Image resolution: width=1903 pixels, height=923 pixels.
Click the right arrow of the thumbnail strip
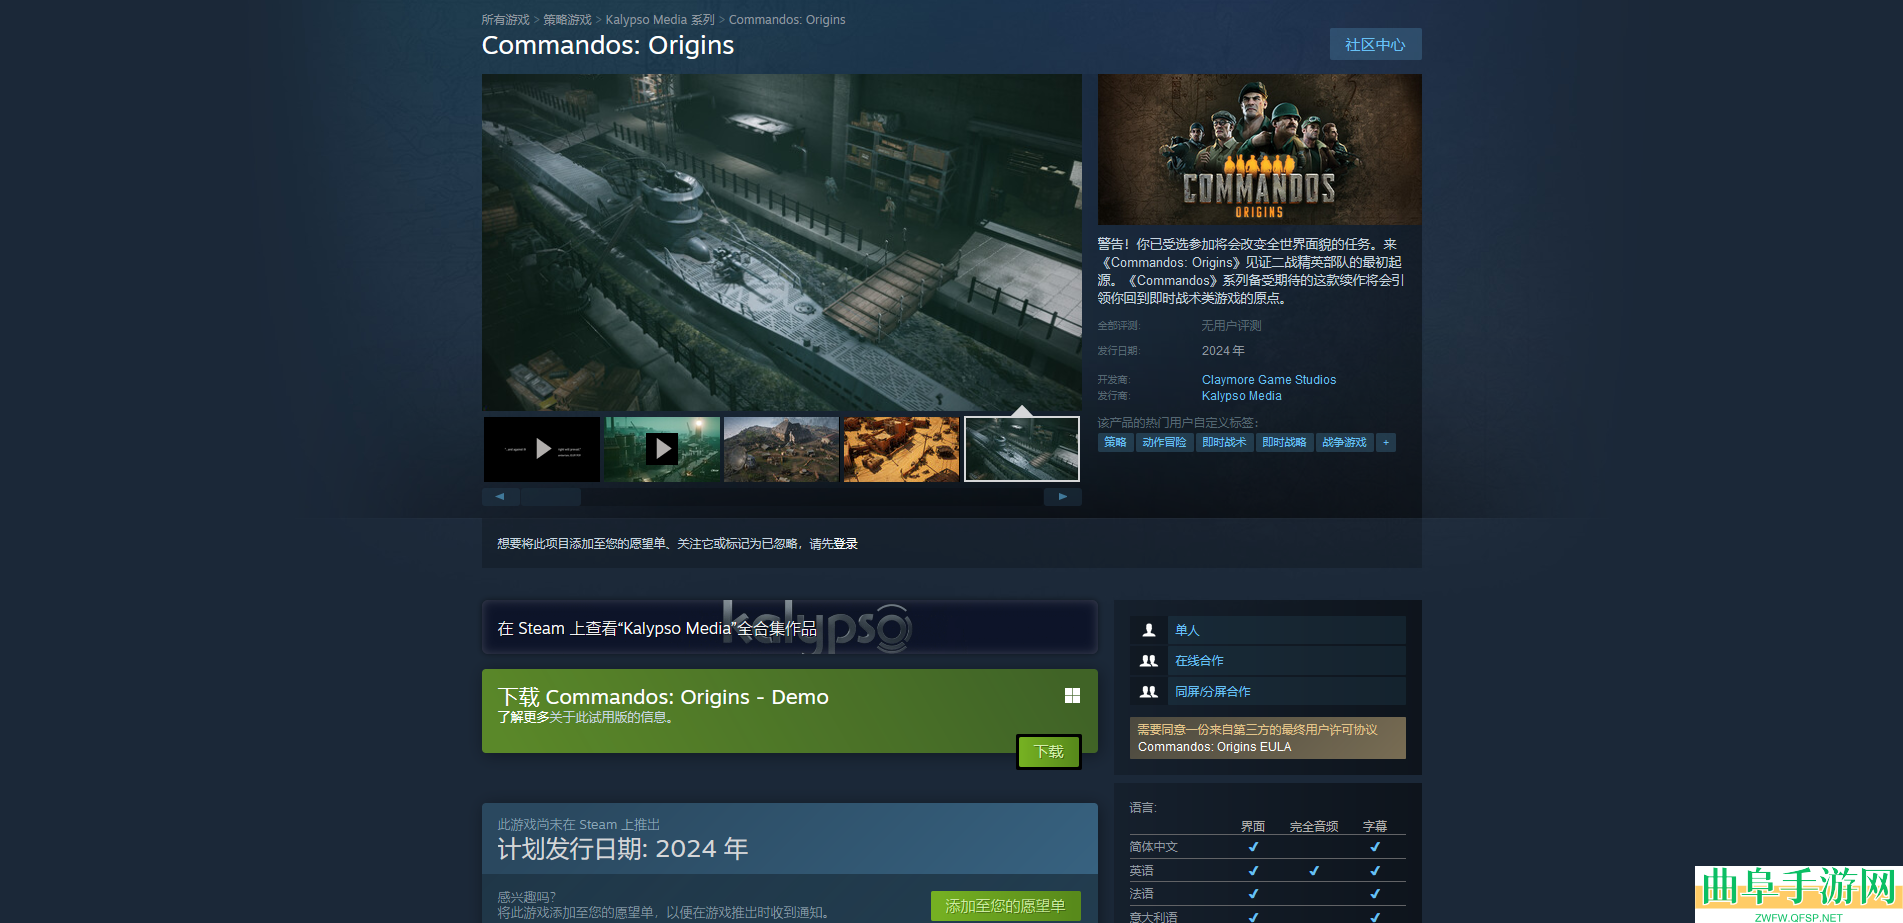tap(1063, 496)
